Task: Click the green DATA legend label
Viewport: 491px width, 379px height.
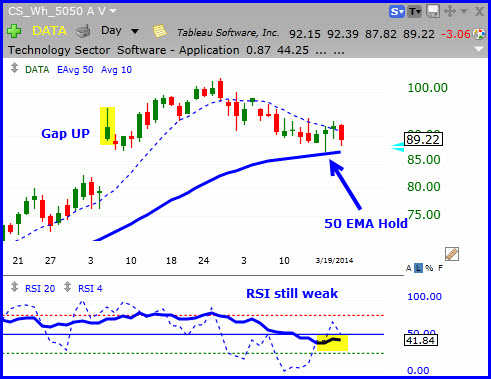Action: tap(37, 70)
